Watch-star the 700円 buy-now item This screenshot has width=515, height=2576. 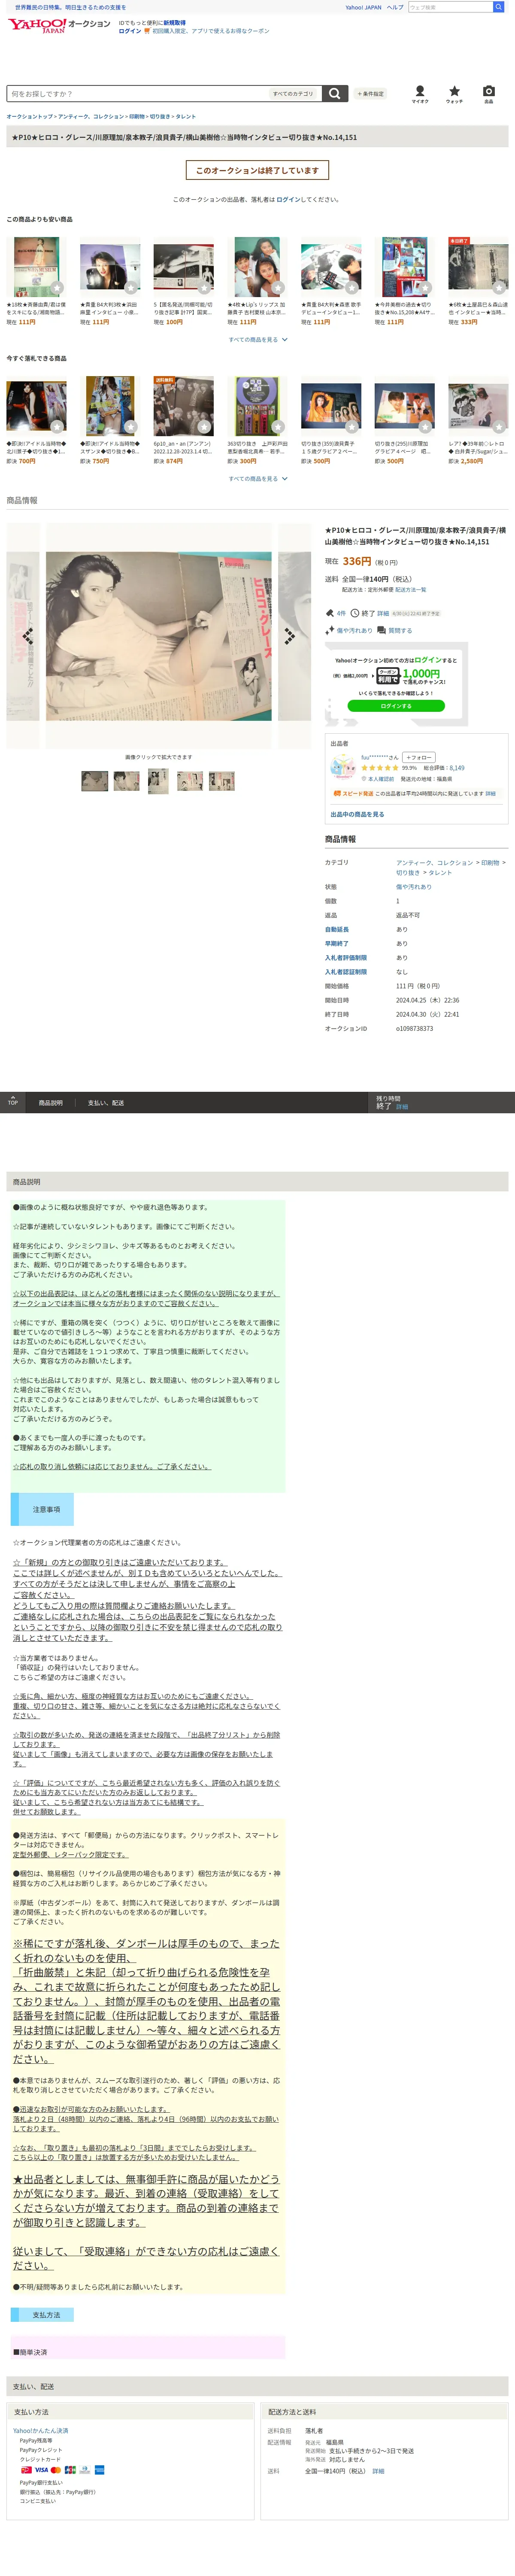tap(57, 427)
